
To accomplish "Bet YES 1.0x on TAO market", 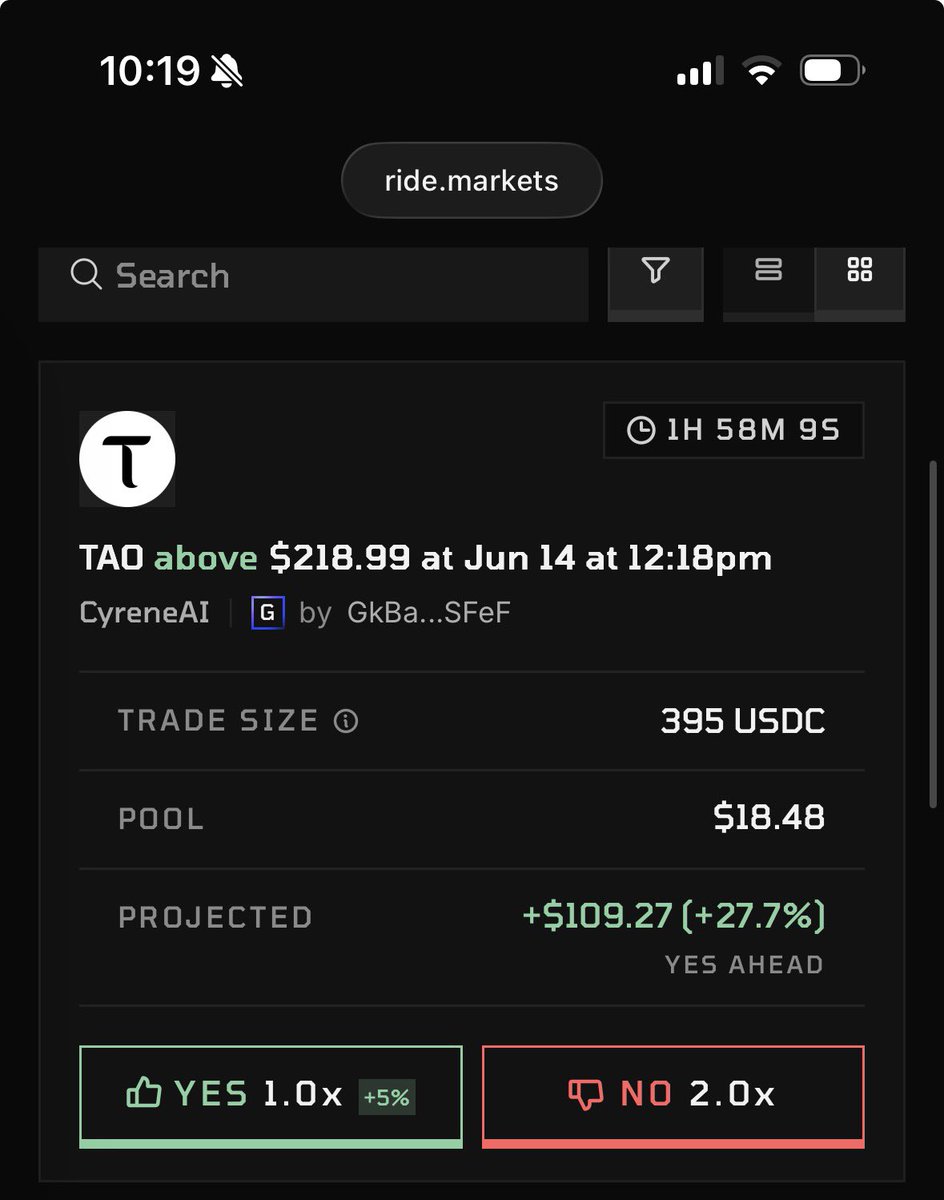I will 271,1096.
